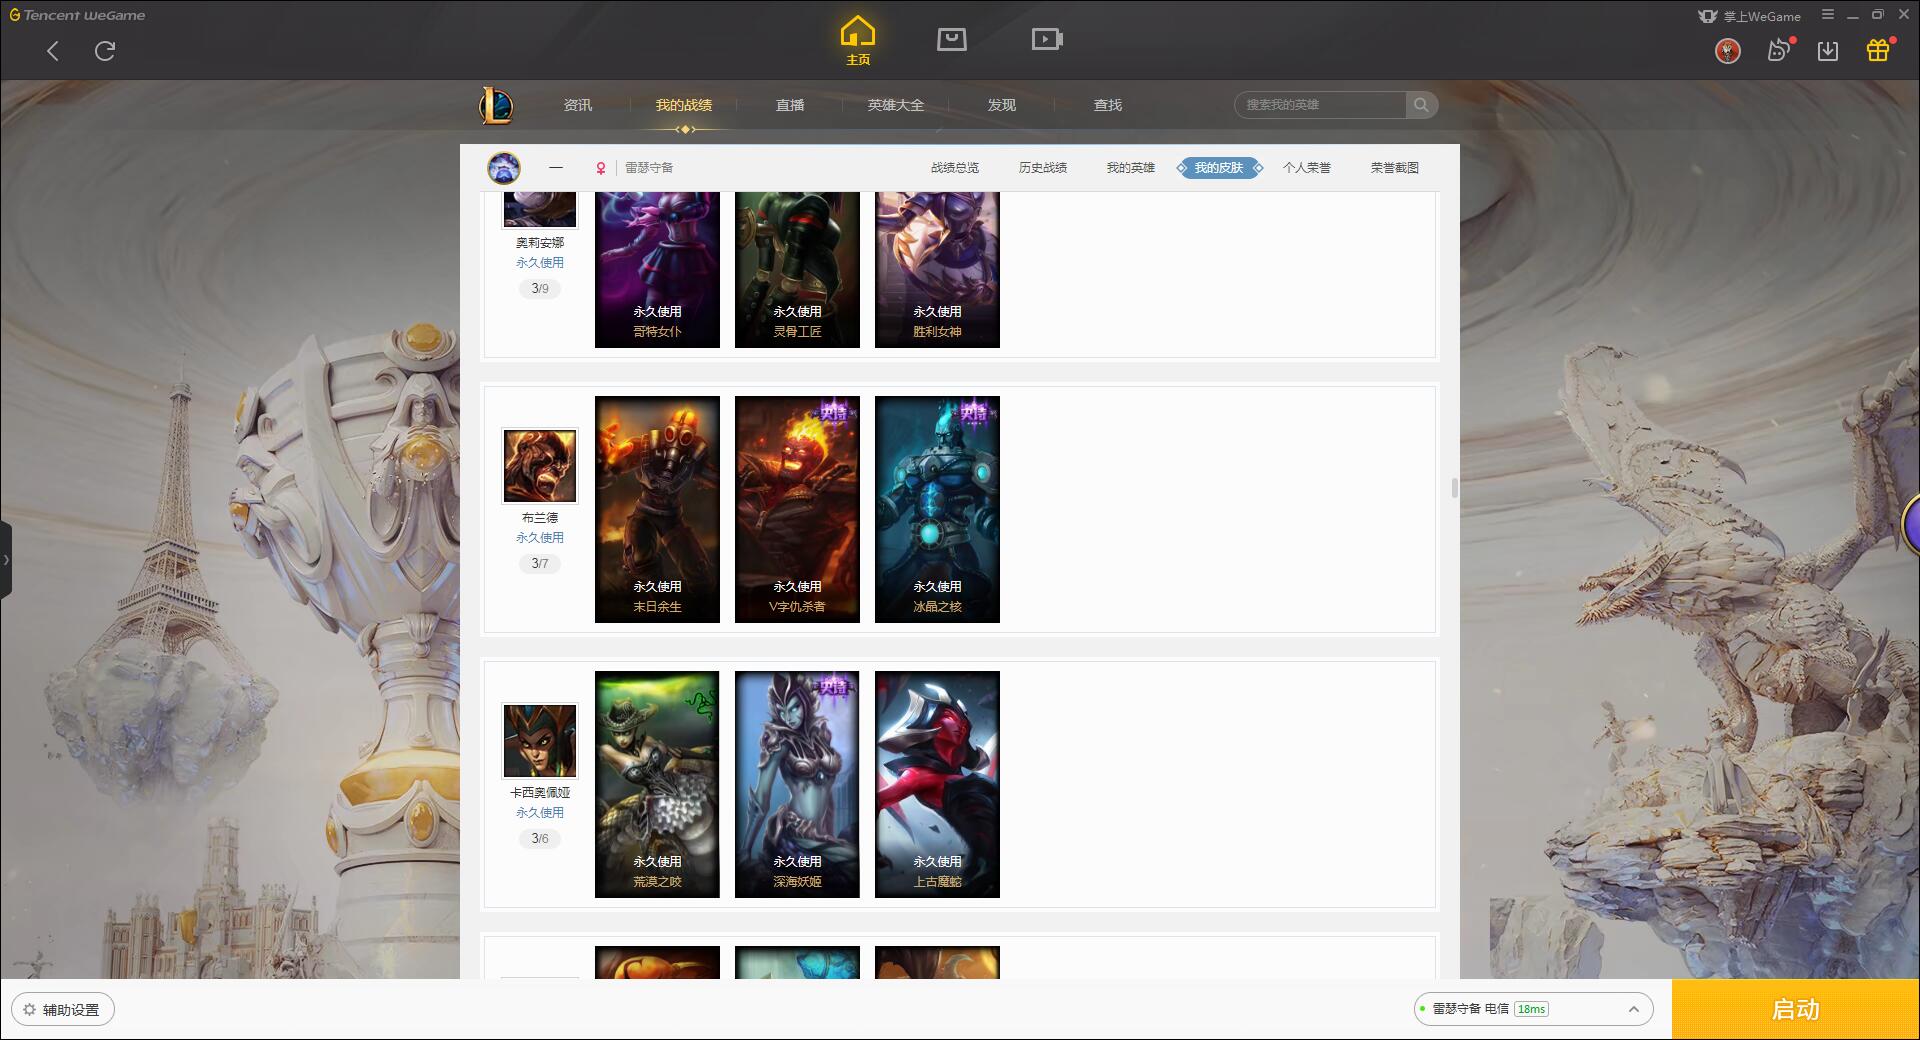Screen dimensions: 1920x1040
Task: Click the 3/7 skin count badge
Action: click(x=540, y=564)
